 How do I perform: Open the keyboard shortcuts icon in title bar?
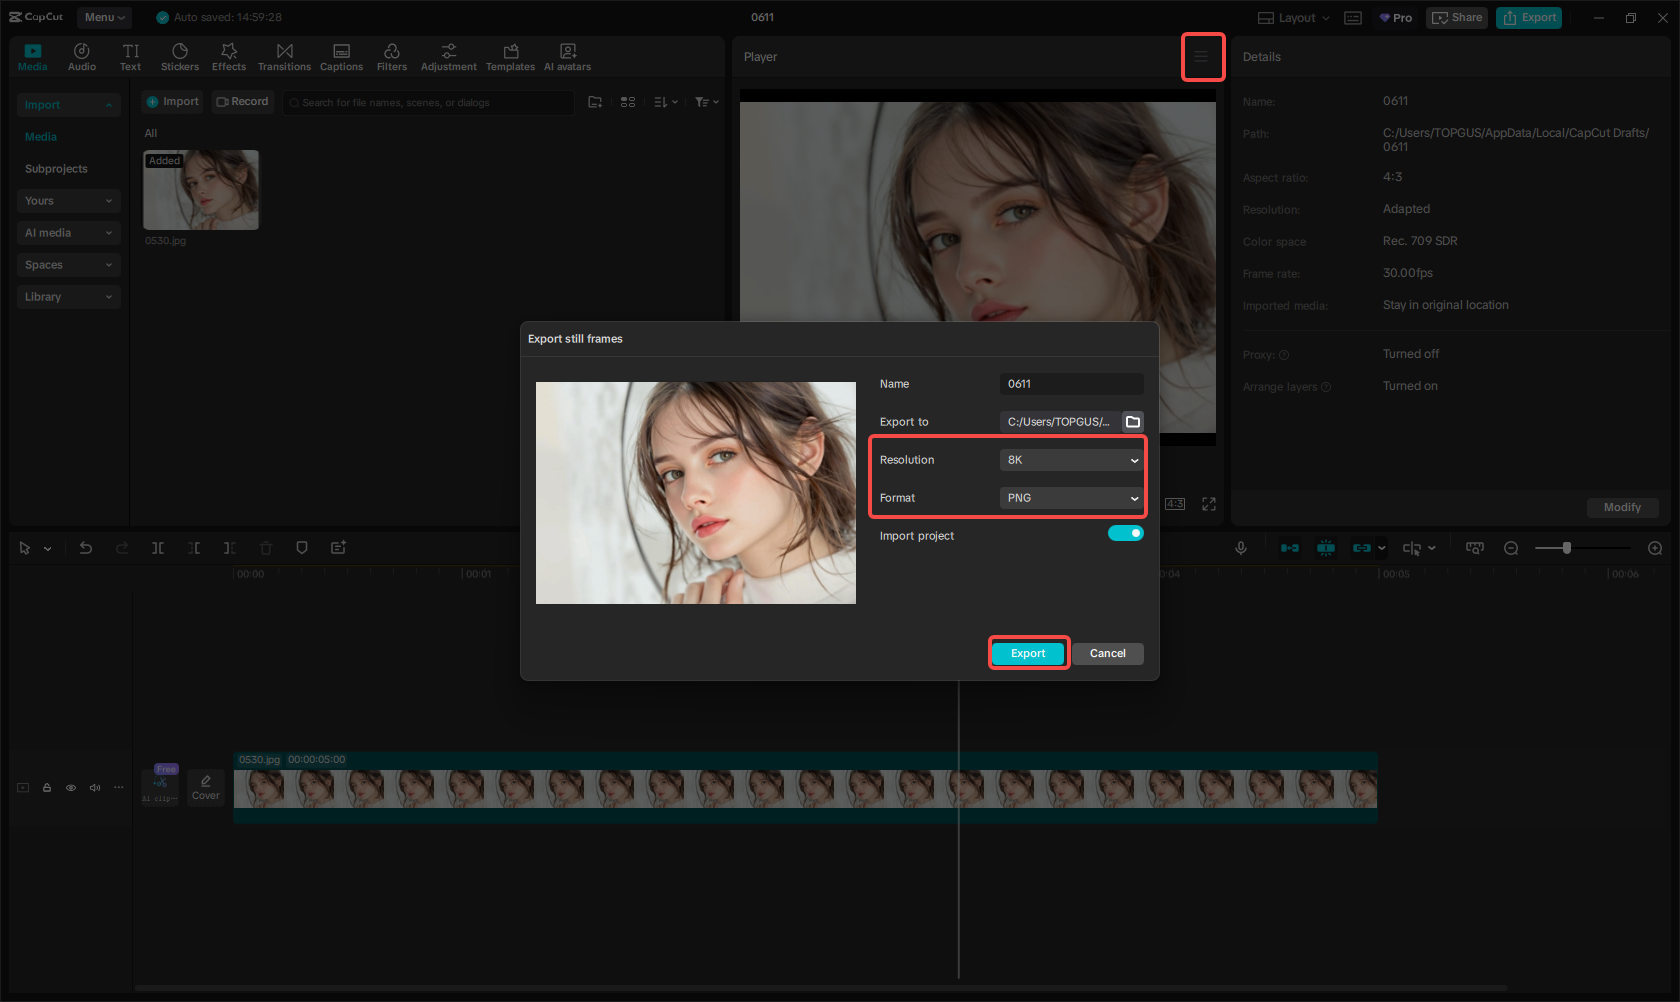point(1353,18)
